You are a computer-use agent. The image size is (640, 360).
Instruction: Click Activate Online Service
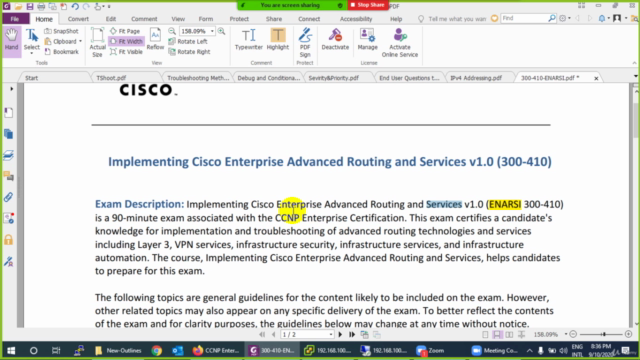[x=400, y=42]
